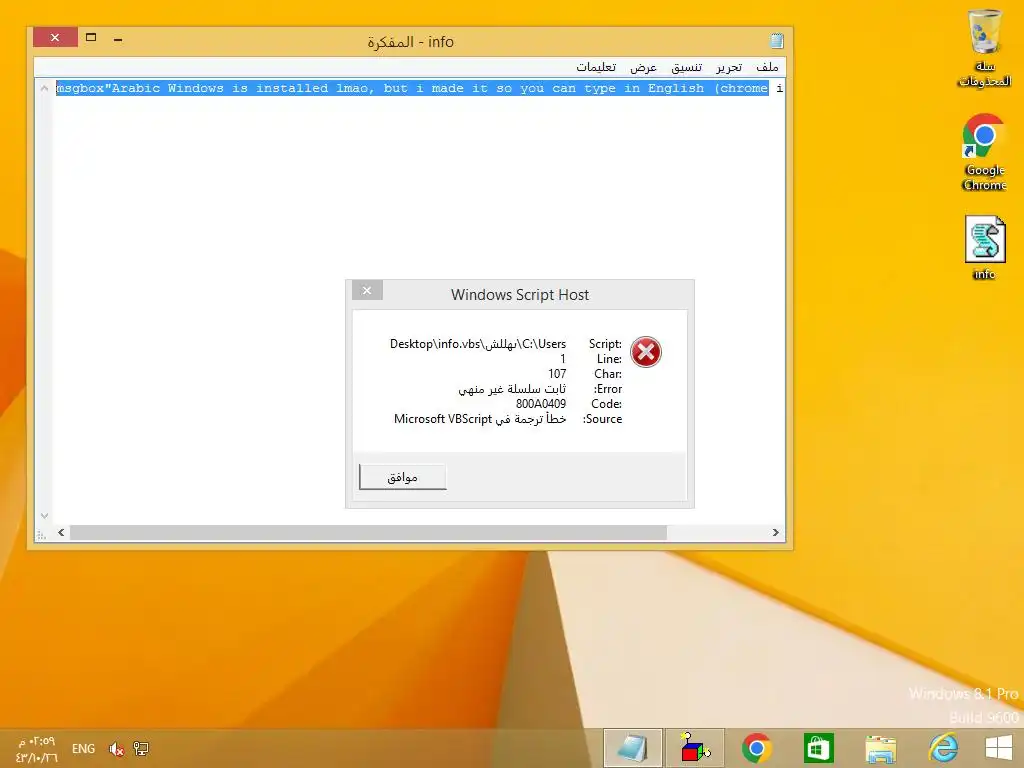The height and width of the screenshot is (768, 1024).
Task: Open the تنسيق (Format) menu in Notepad
Action: 686,67
